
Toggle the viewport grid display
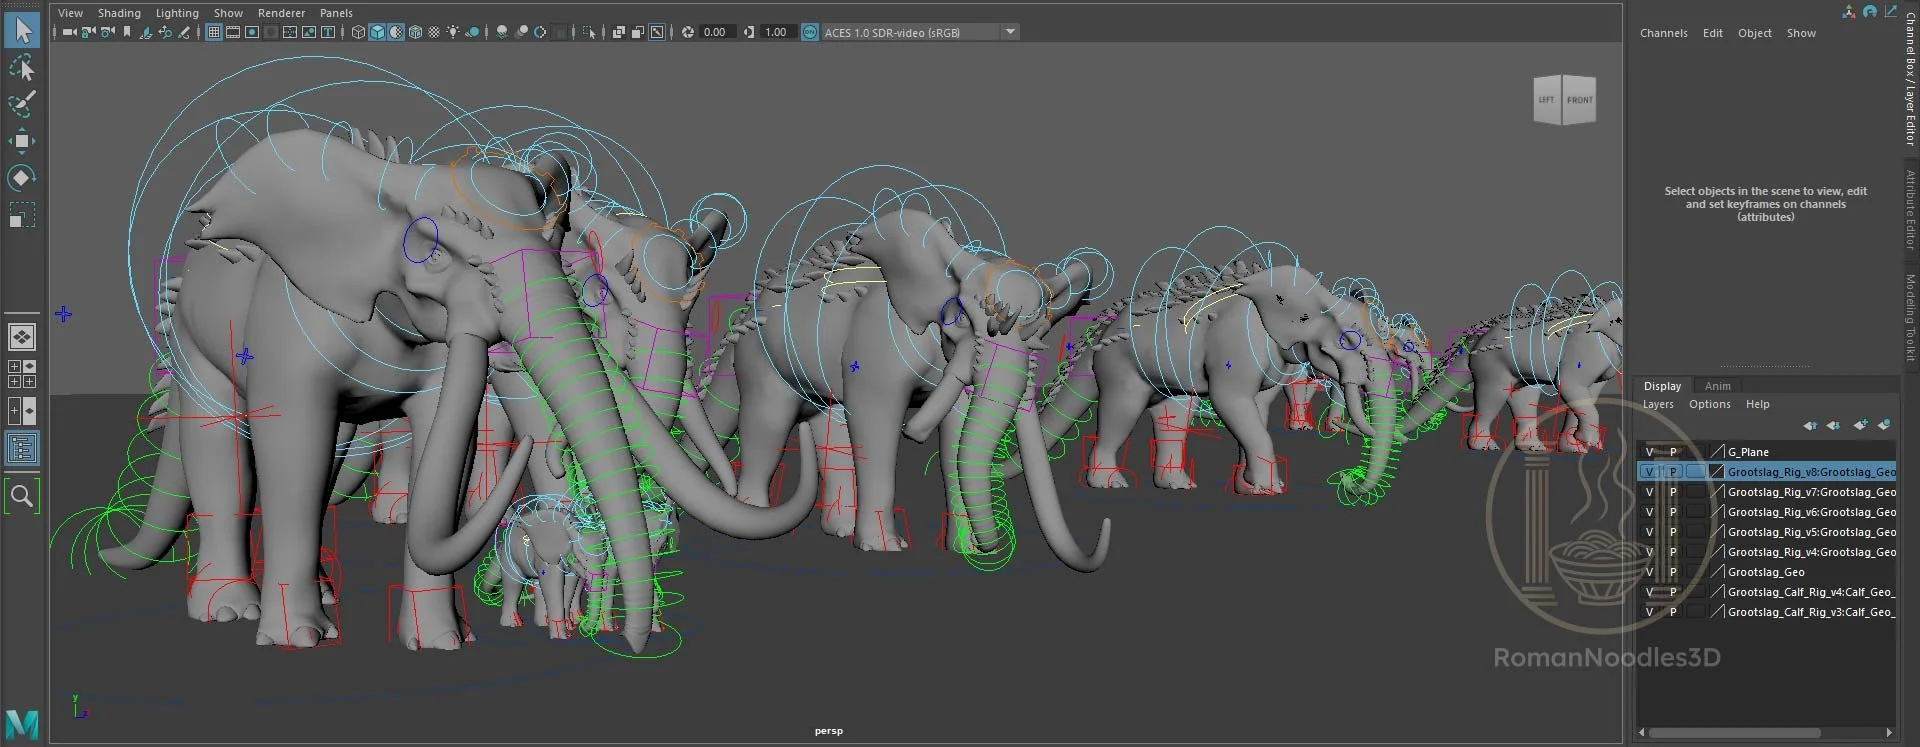[x=213, y=32]
